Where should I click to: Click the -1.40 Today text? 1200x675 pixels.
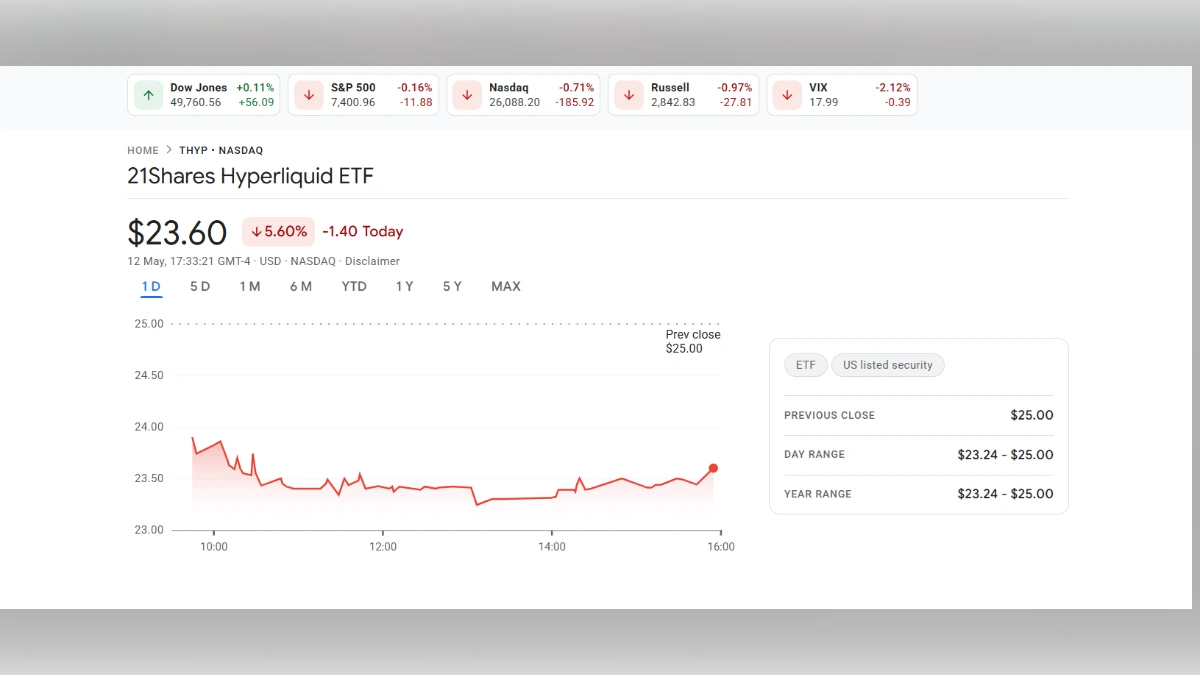tap(363, 232)
